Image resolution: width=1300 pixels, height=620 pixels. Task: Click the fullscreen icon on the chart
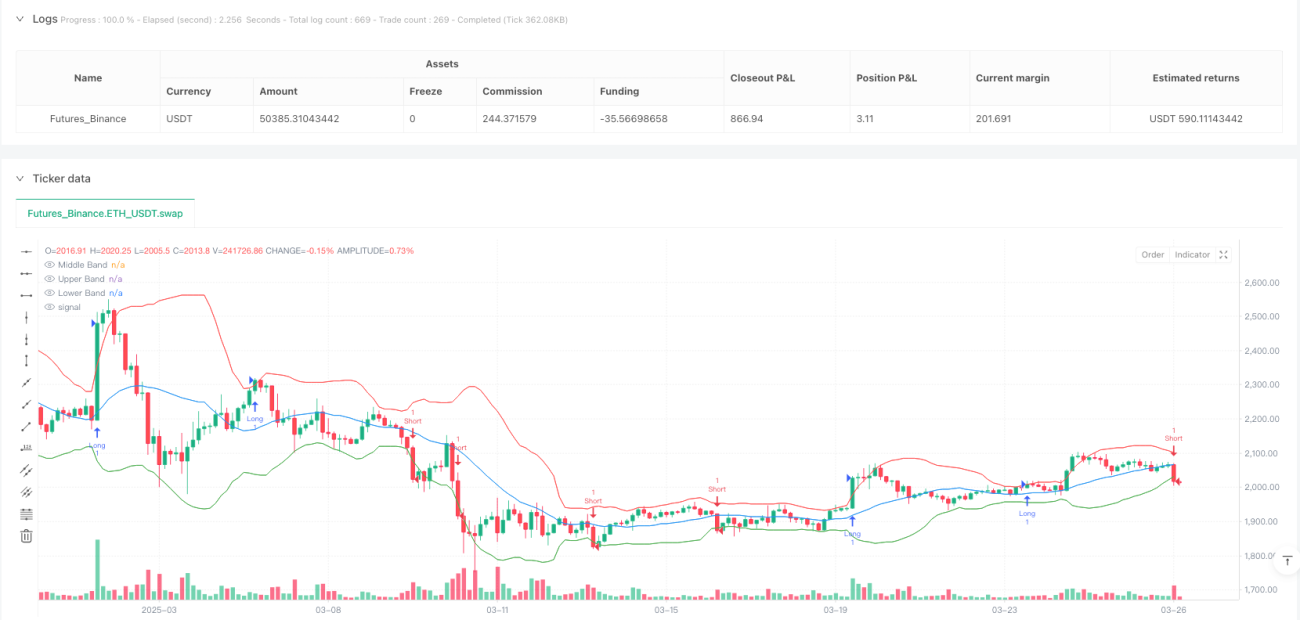tap(1223, 255)
